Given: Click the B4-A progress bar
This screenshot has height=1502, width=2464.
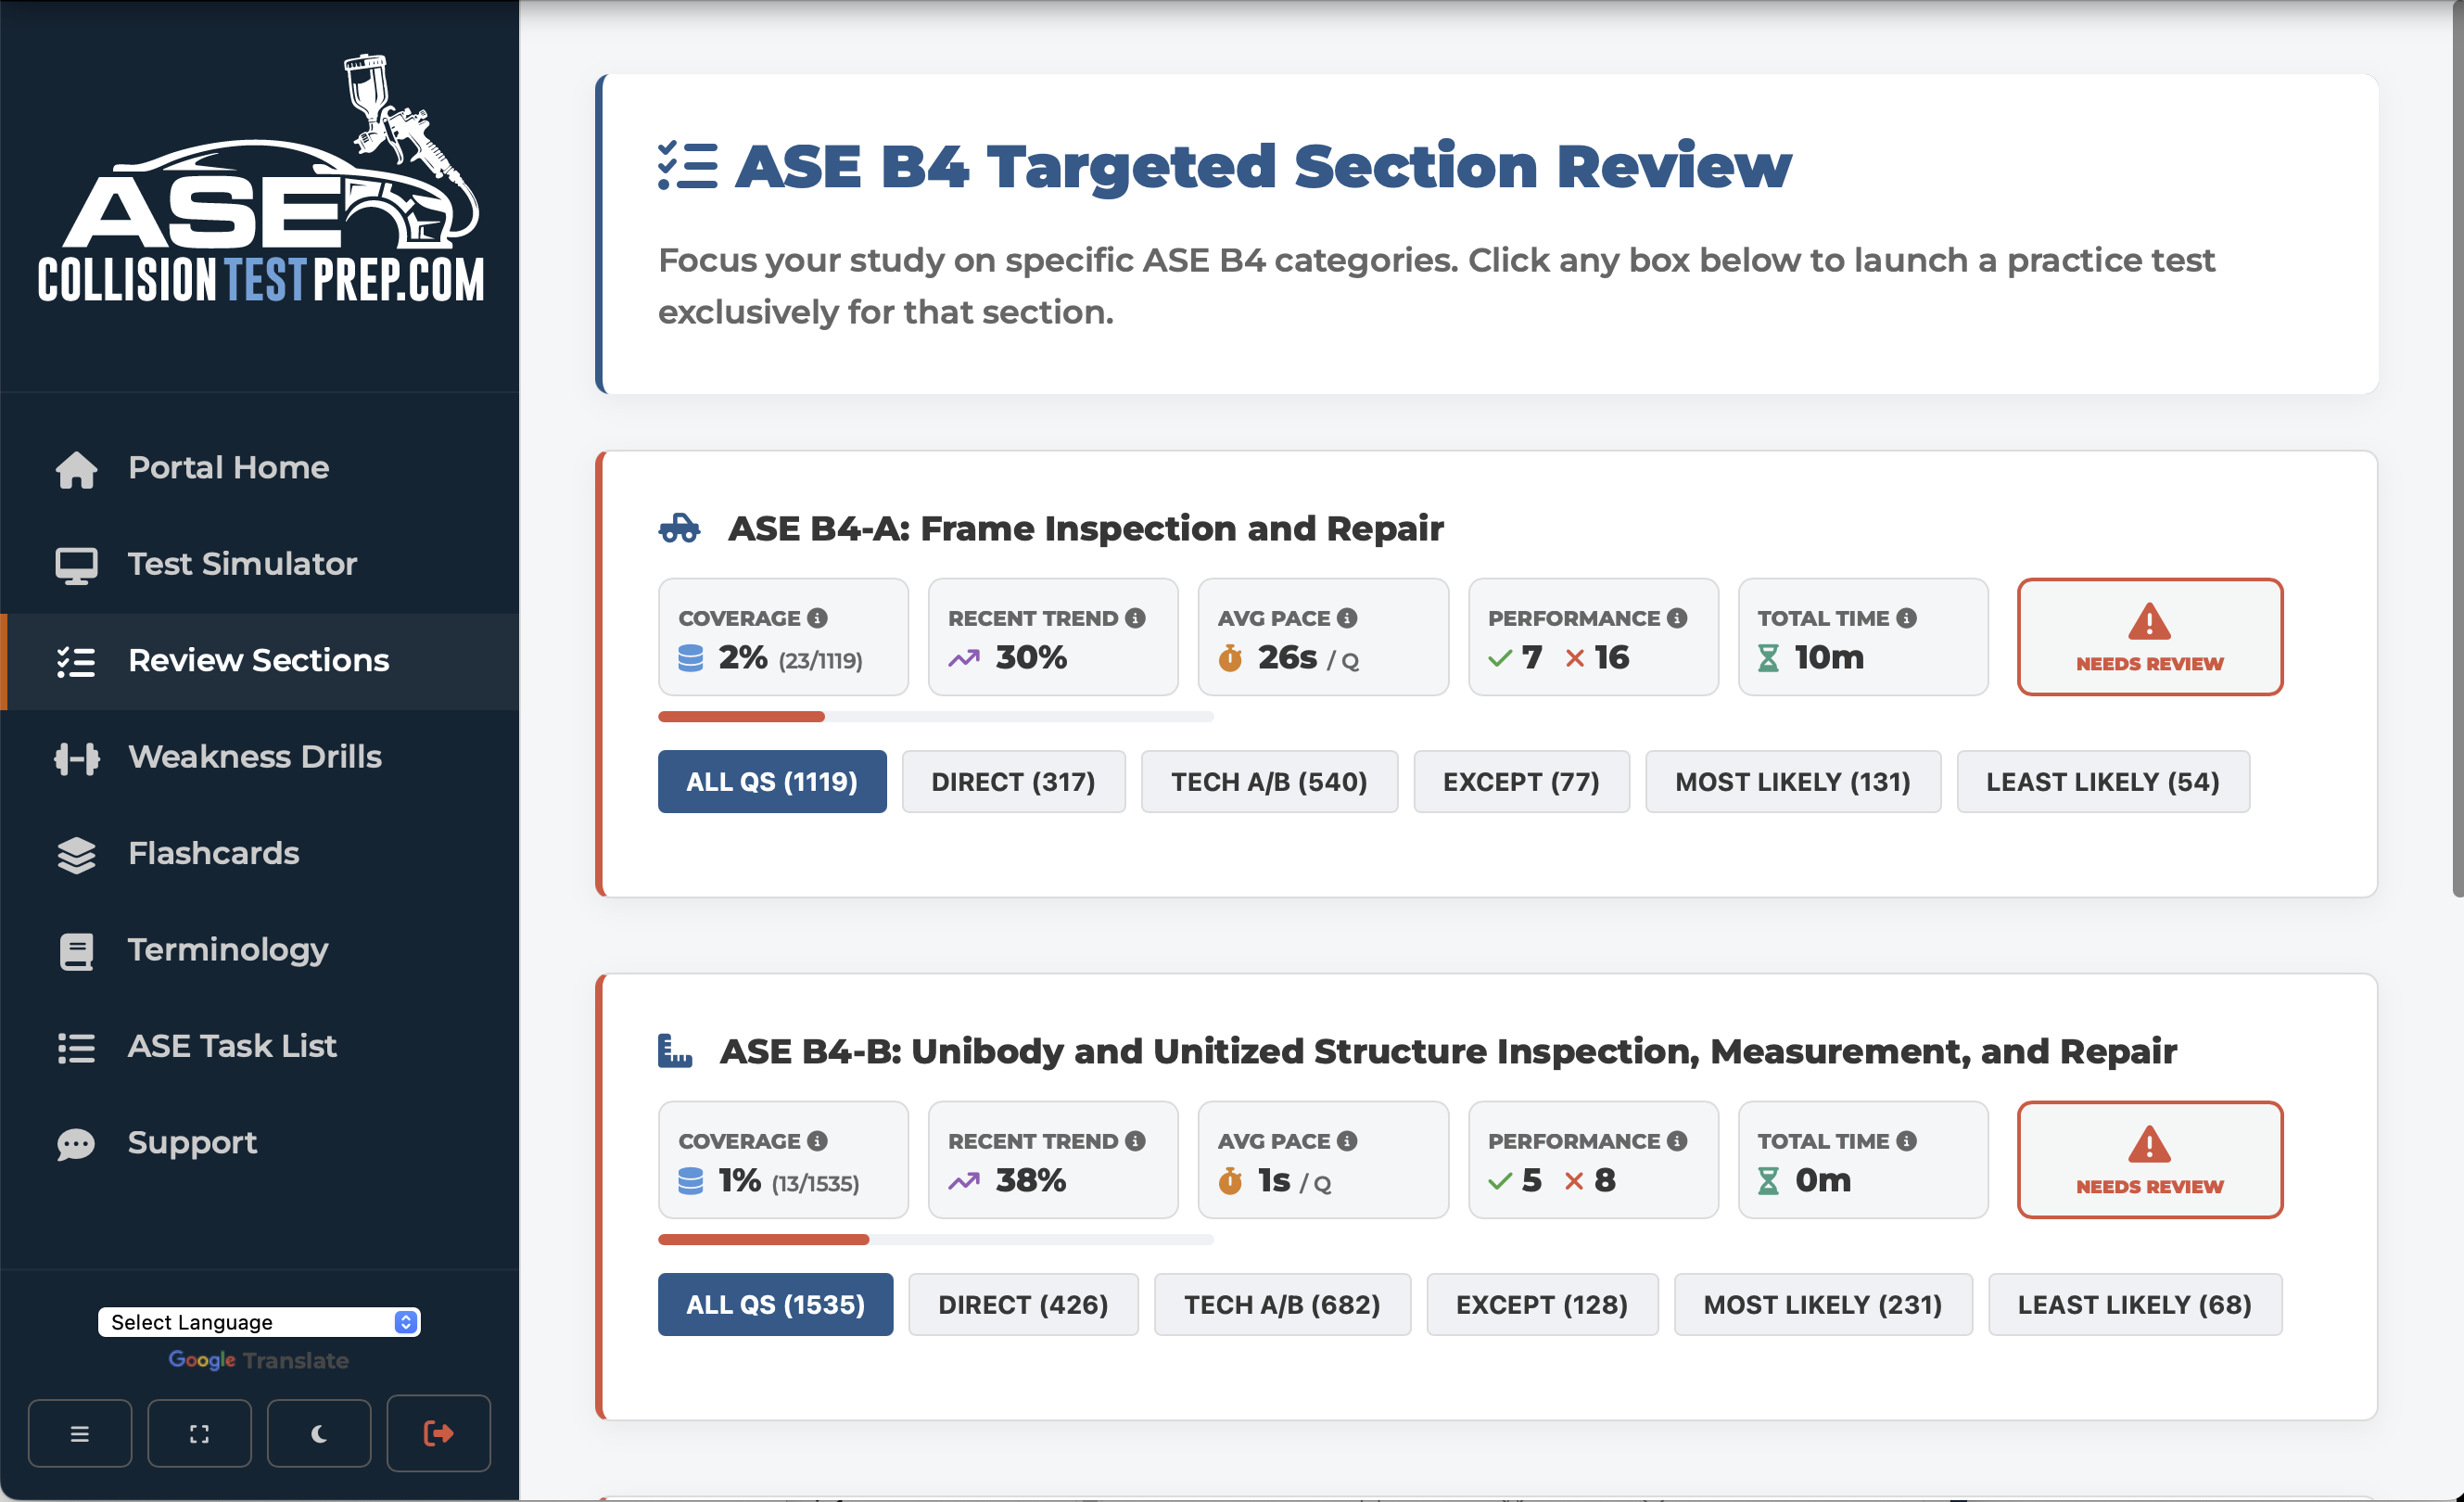Looking at the screenshot, I should tap(936, 717).
